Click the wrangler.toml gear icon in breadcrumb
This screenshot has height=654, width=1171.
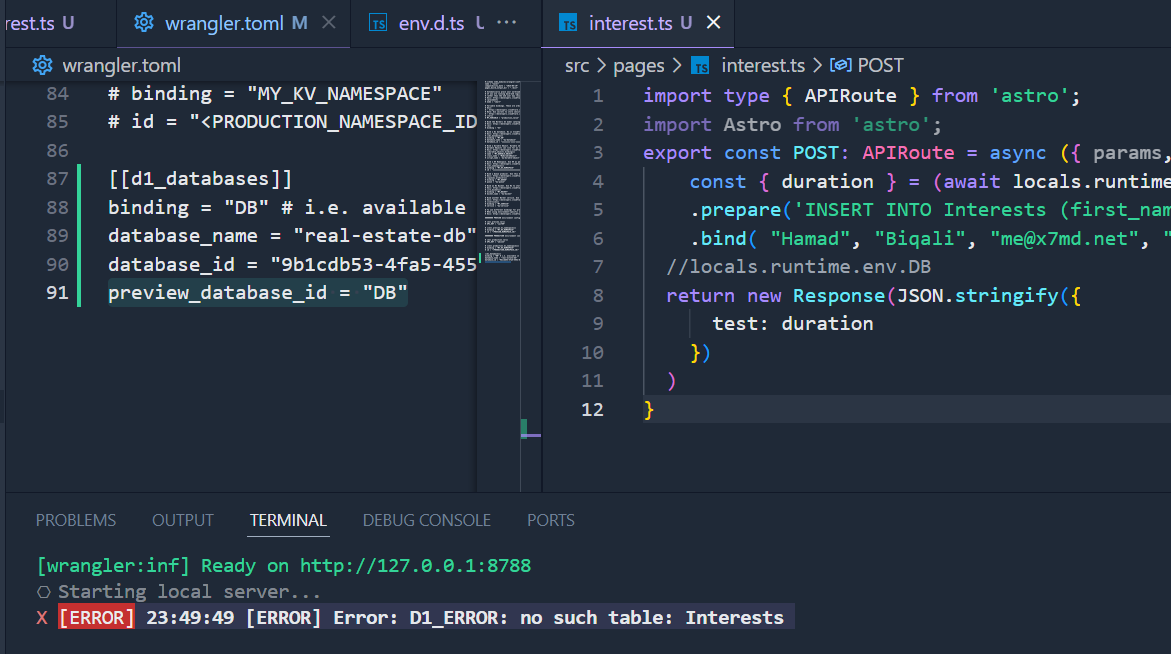[x=43, y=66]
